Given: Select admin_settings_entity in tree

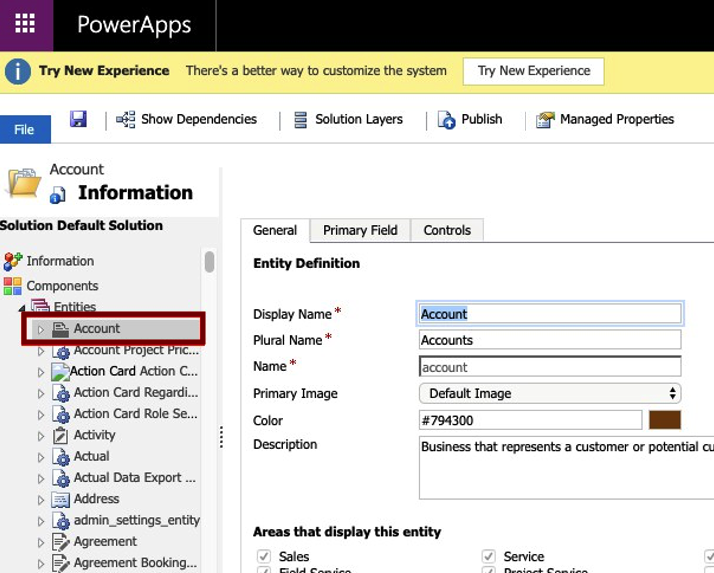Looking at the screenshot, I should coord(137,521).
